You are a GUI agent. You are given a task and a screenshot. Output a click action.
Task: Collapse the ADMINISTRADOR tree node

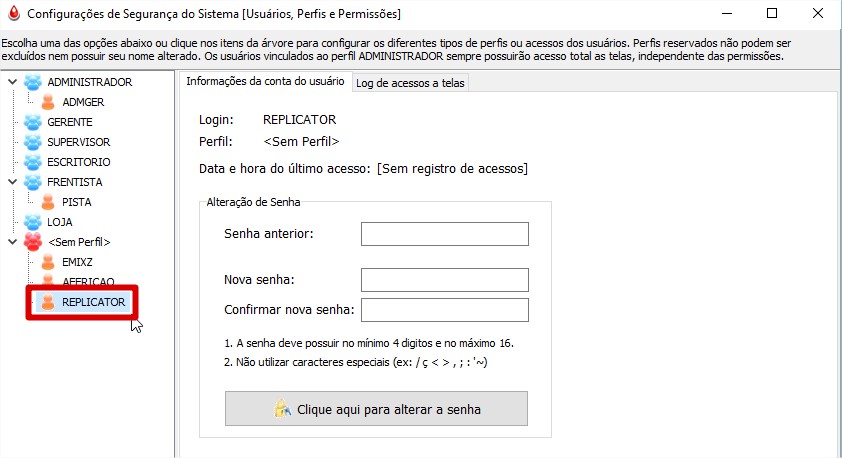click(12, 82)
